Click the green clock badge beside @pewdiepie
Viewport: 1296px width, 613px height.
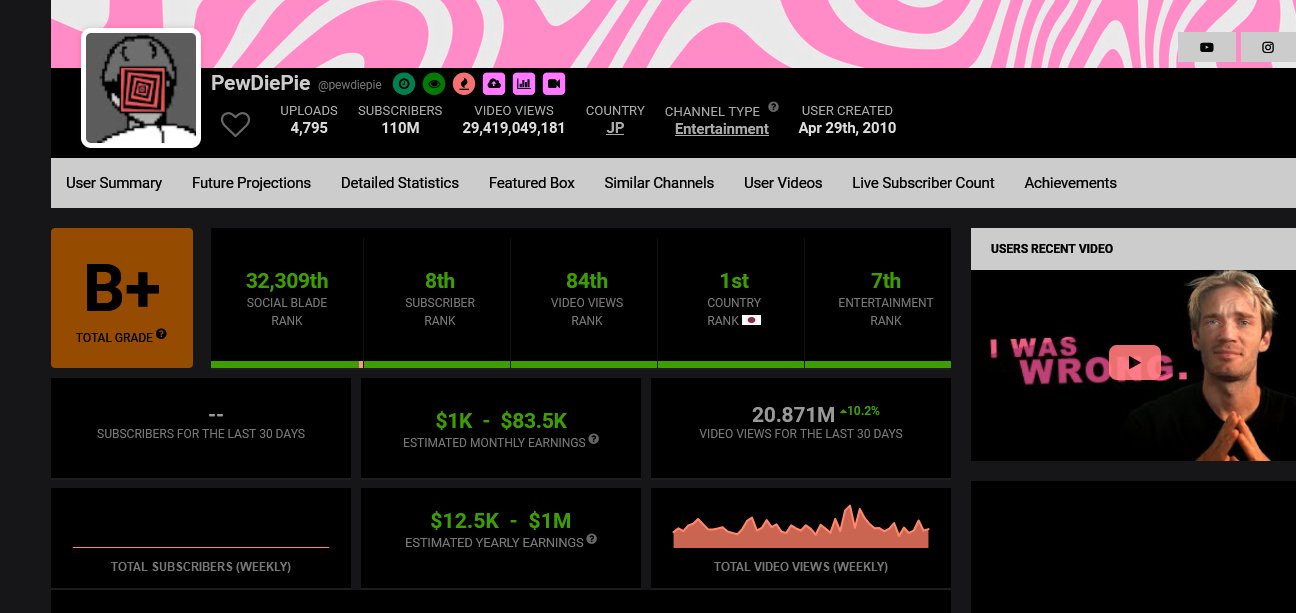404,84
